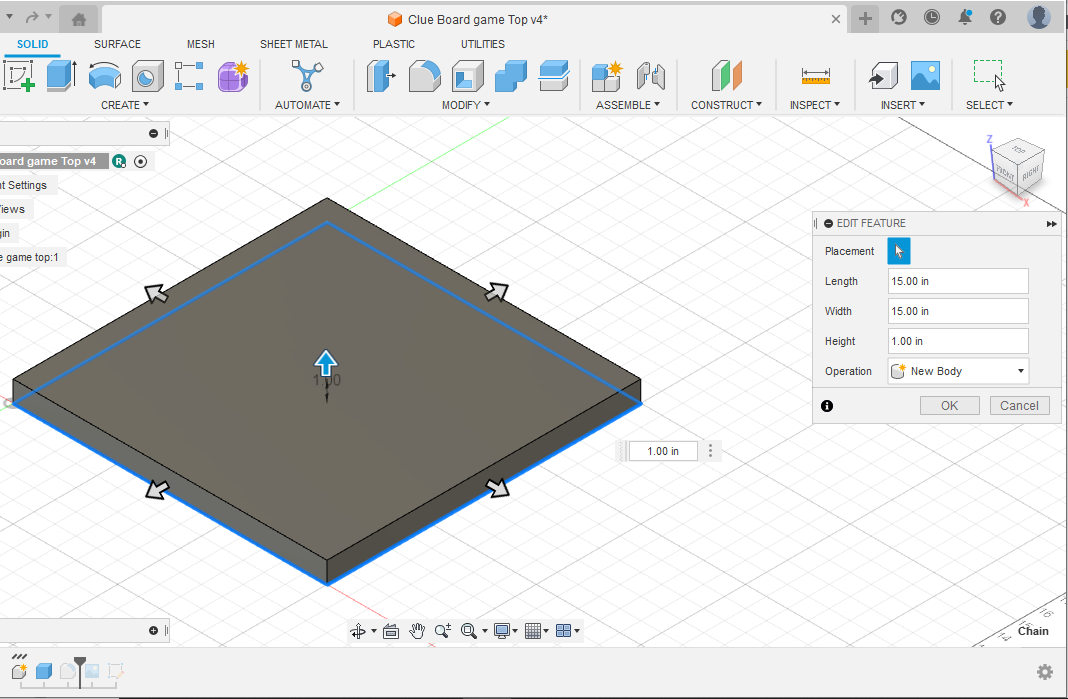Activate the Pan tool in navigation bar

point(417,631)
